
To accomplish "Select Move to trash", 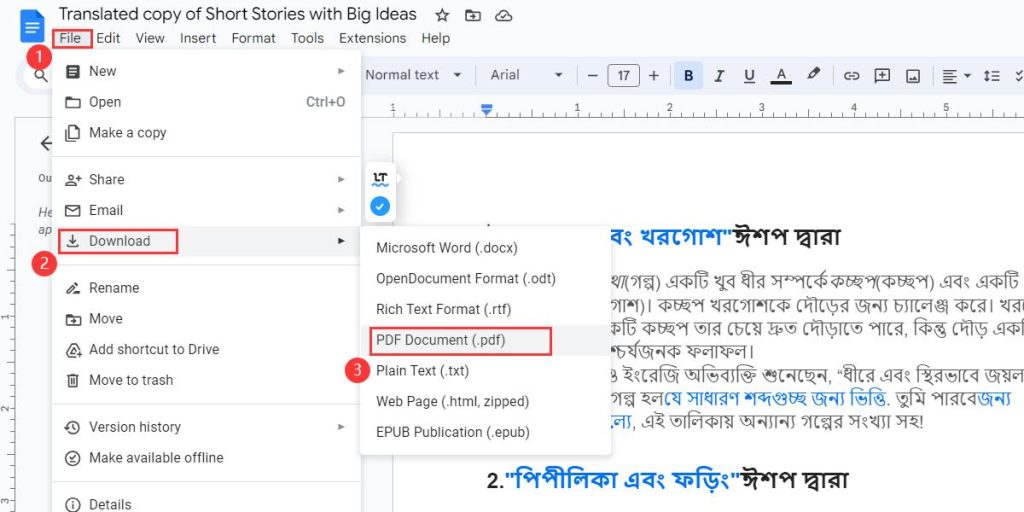I will click(x=206, y=380).
